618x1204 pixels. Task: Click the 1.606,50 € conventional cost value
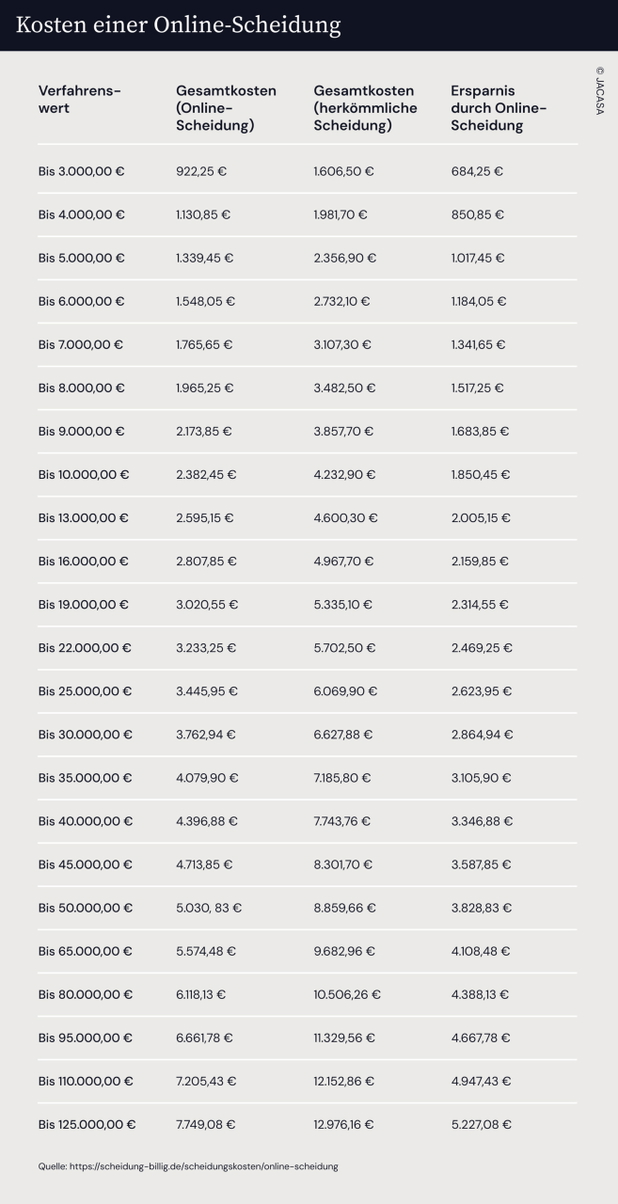[x=343, y=171]
